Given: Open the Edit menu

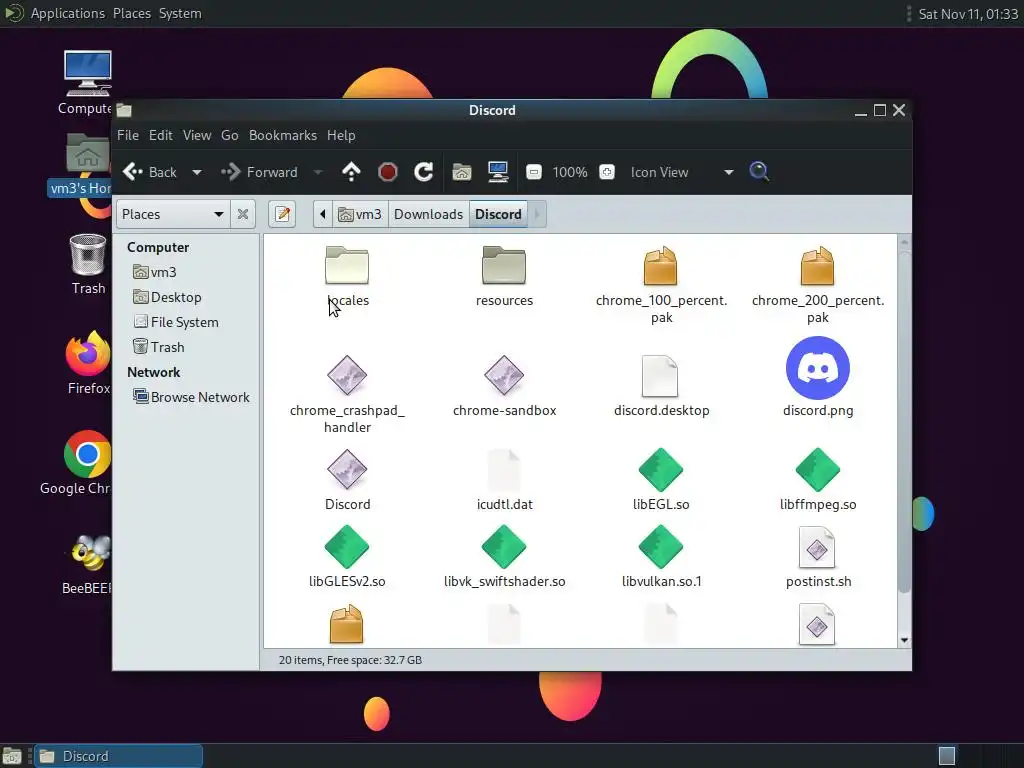Looking at the screenshot, I should [161, 135].
